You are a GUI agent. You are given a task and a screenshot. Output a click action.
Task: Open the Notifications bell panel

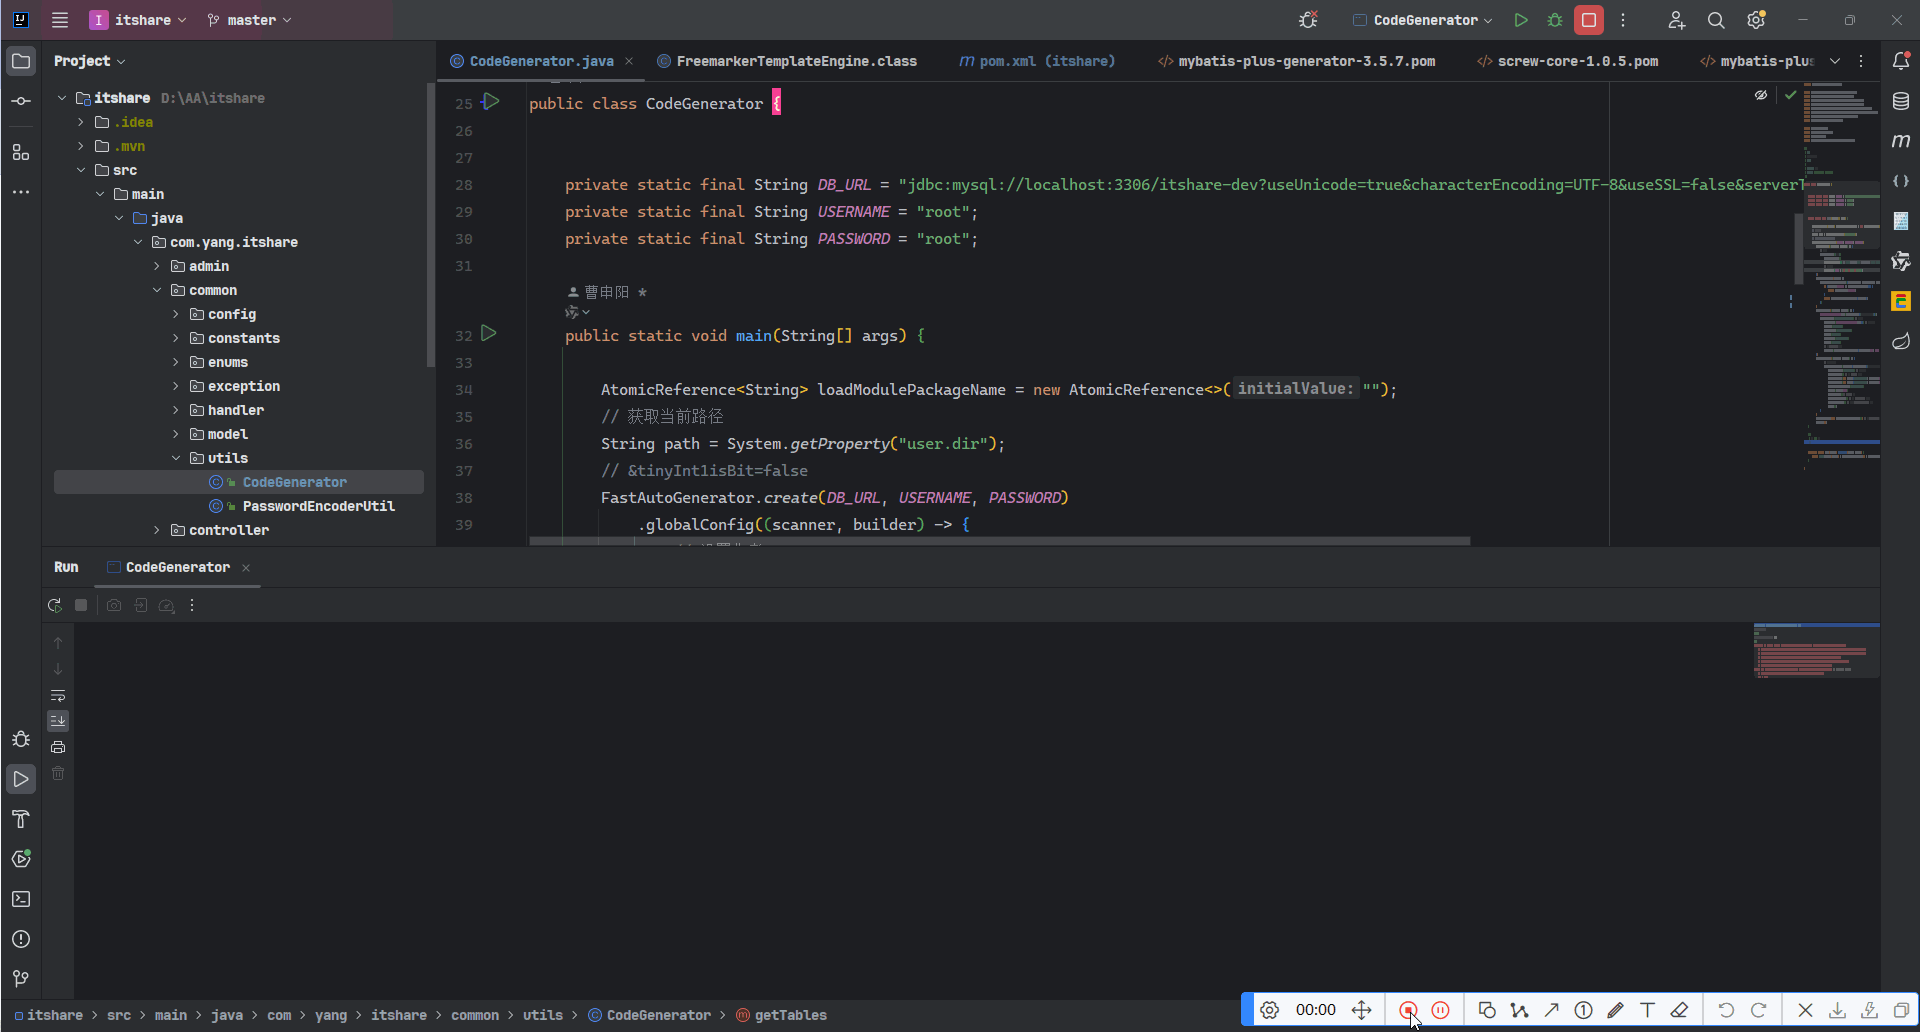click(1900, 61)
